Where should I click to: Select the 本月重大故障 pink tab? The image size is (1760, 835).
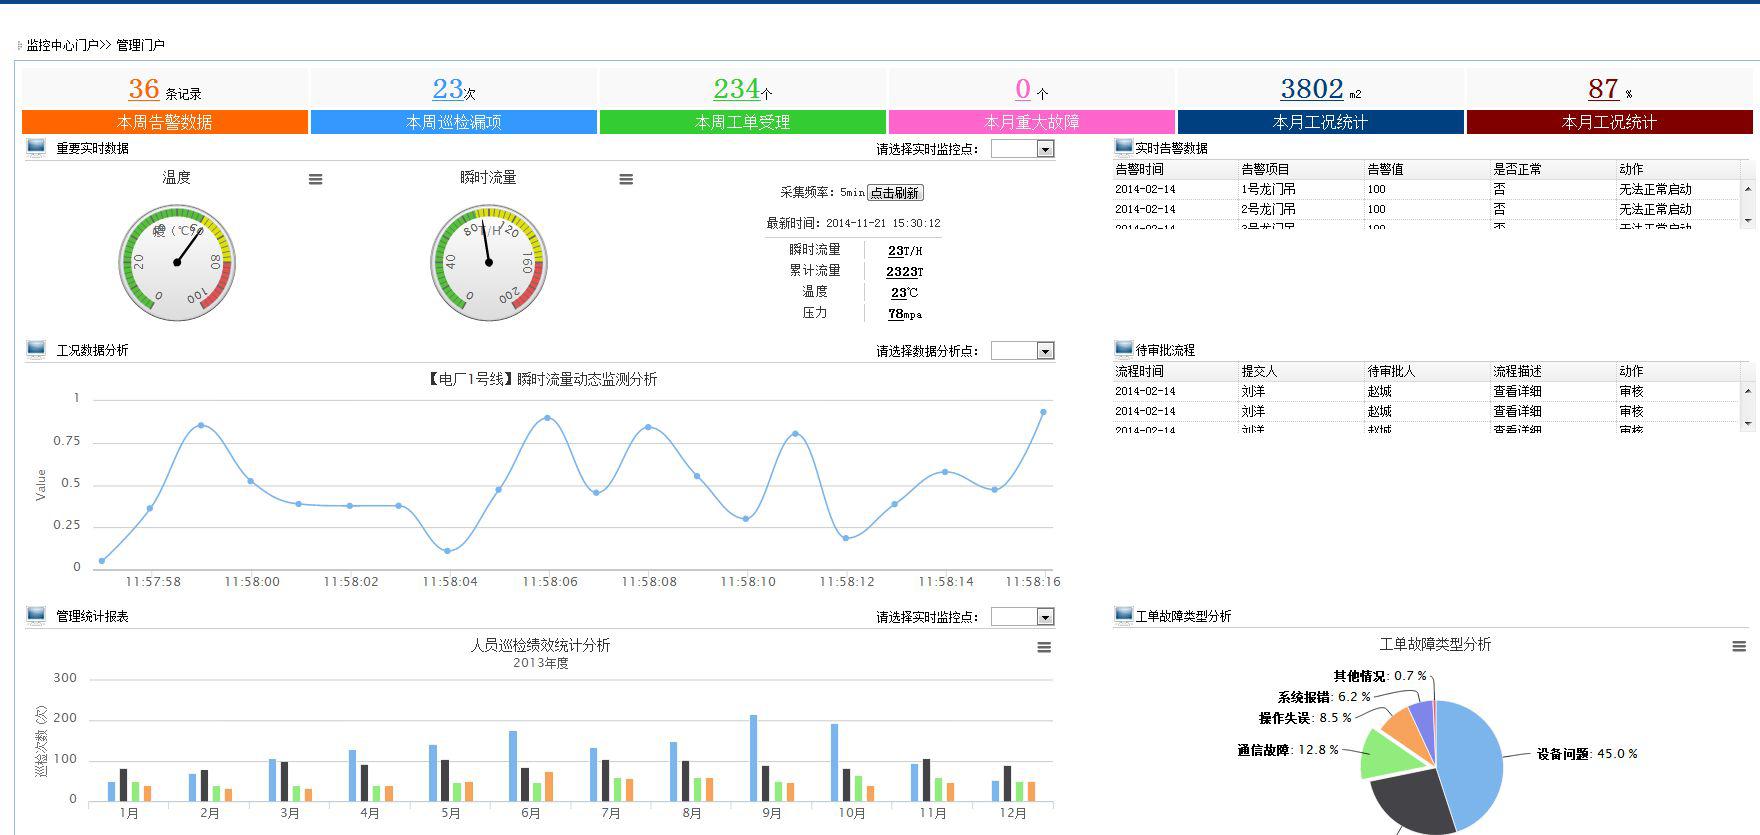pyautogui.click(x=1031, y=122)
